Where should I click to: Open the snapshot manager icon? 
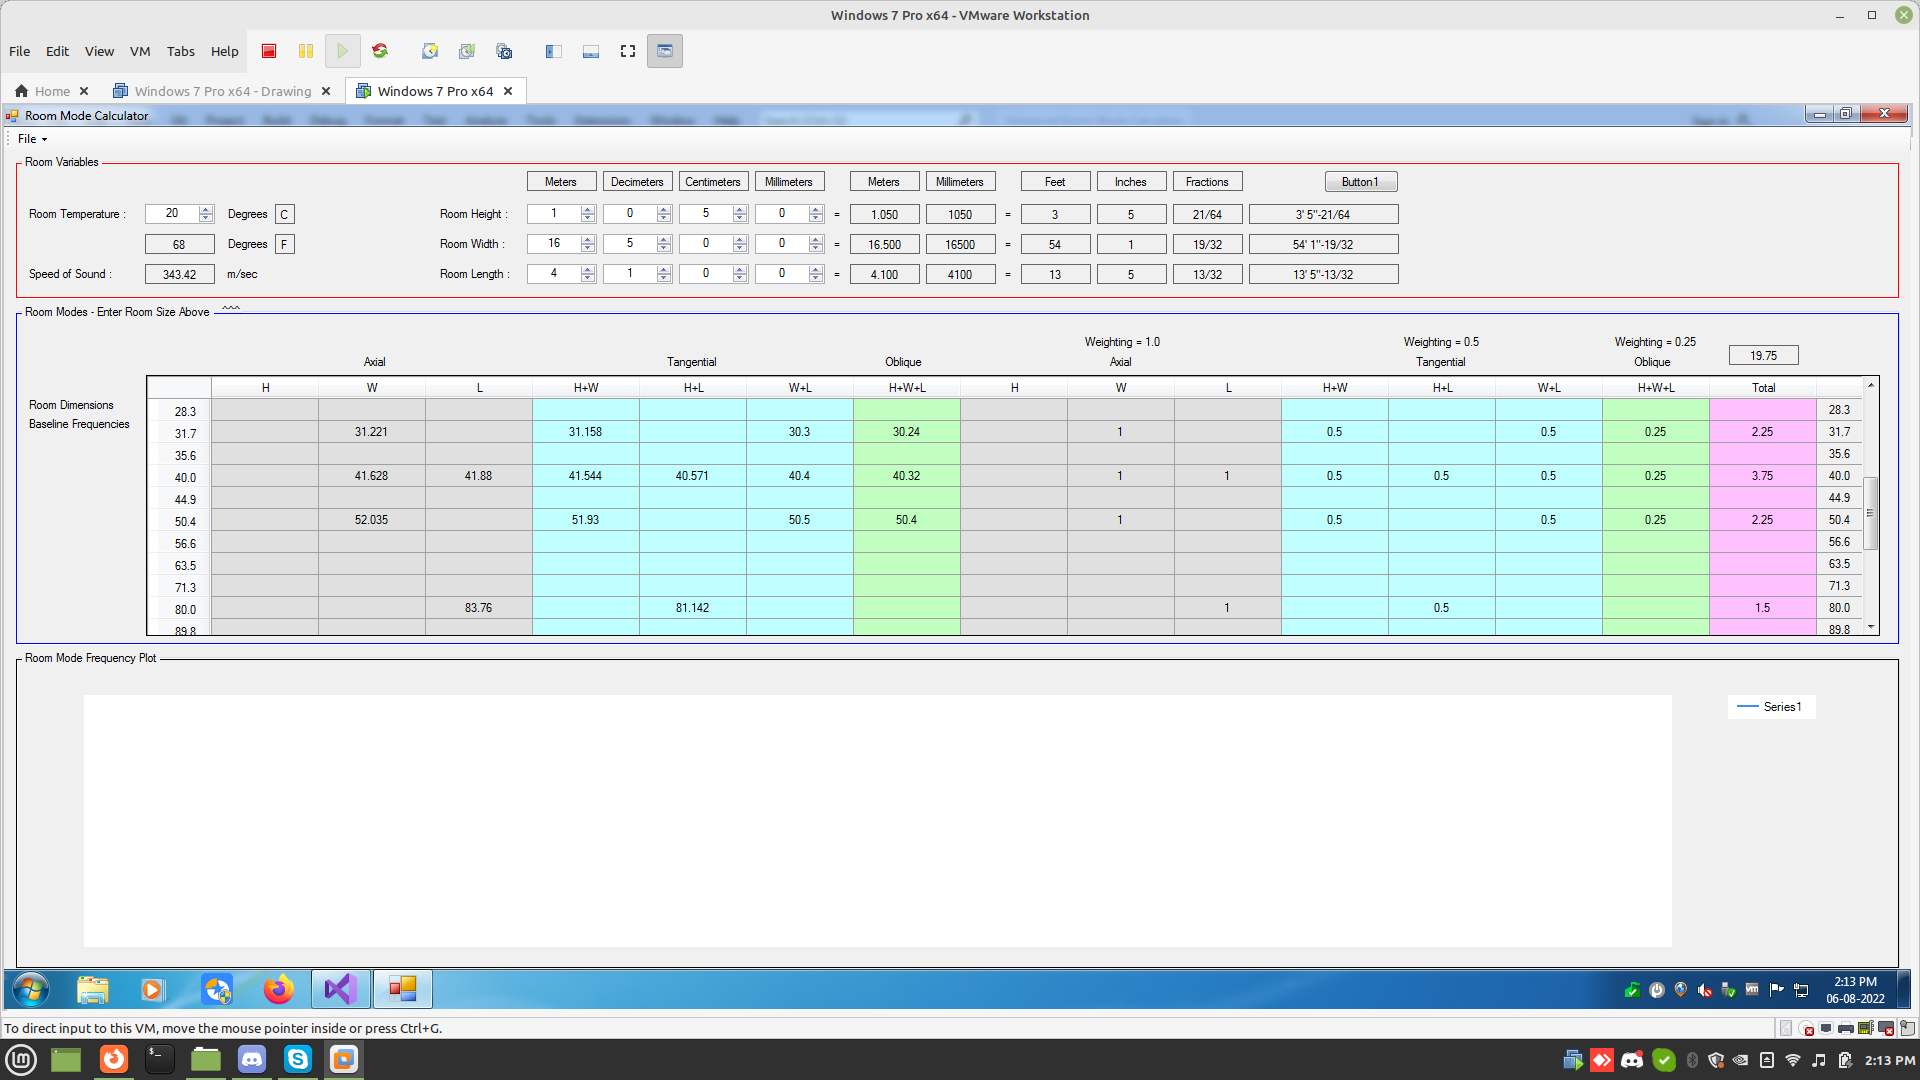coord(504,51)
